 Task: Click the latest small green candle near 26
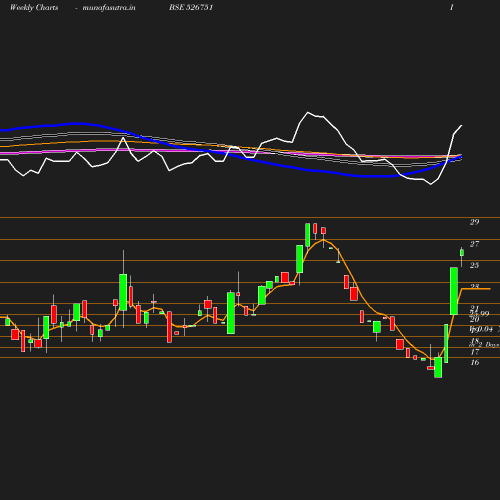click(462, 253)
